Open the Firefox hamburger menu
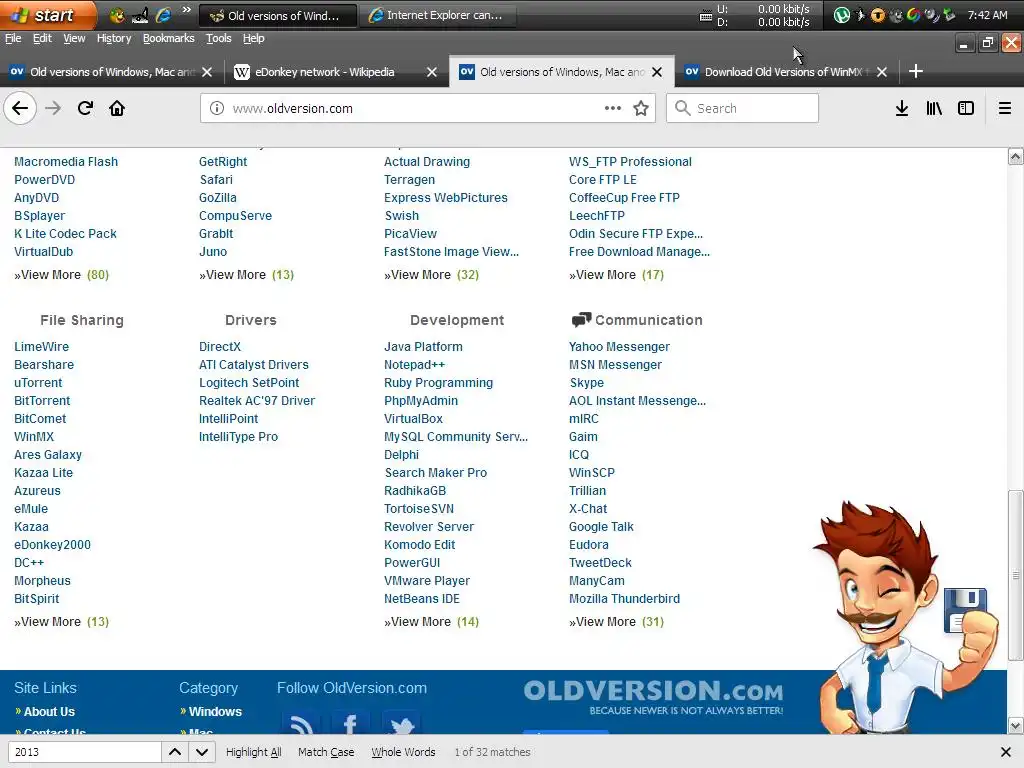Screen dimensions: 1024x768 coord(1005,108)
